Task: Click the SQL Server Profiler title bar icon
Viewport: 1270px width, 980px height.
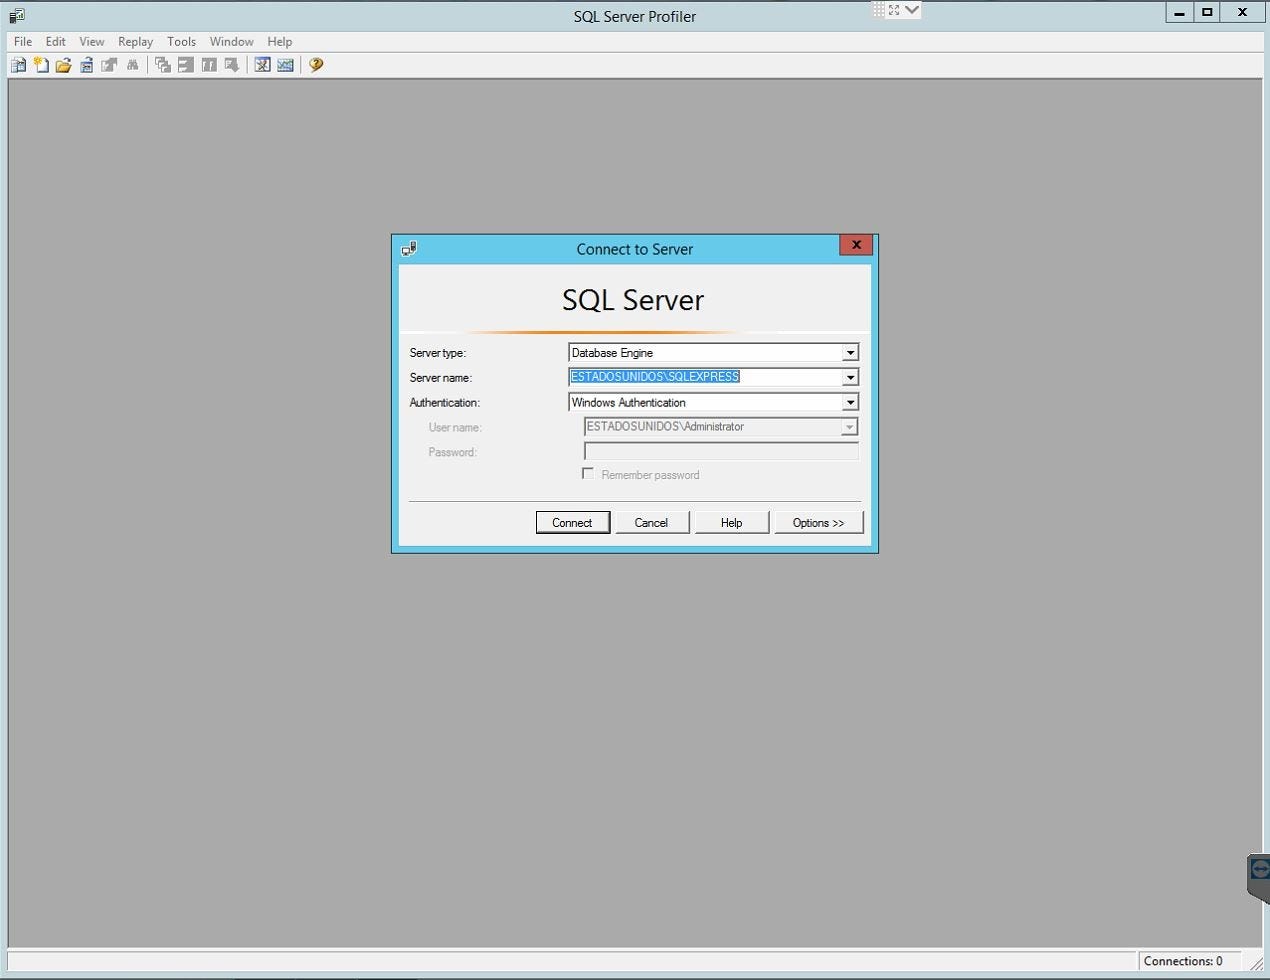Action: pos(16,16)
